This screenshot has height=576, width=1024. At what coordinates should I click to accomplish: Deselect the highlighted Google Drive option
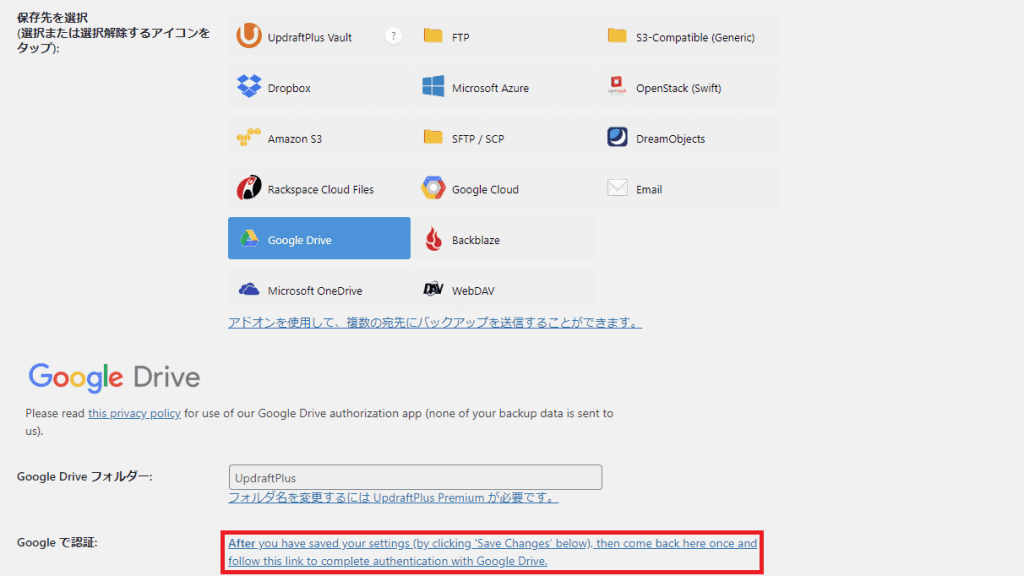tap(318, 240)
